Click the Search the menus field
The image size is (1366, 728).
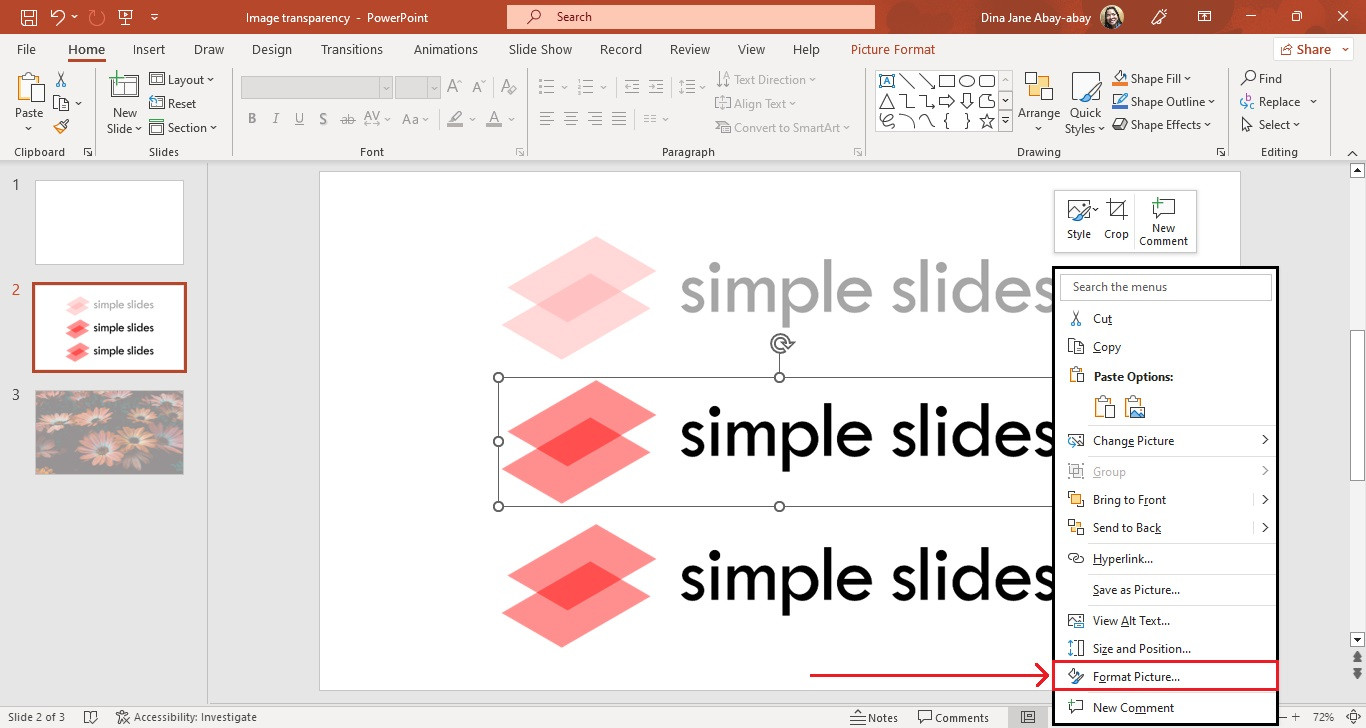pyautogui.click(x=1166, y=287)
